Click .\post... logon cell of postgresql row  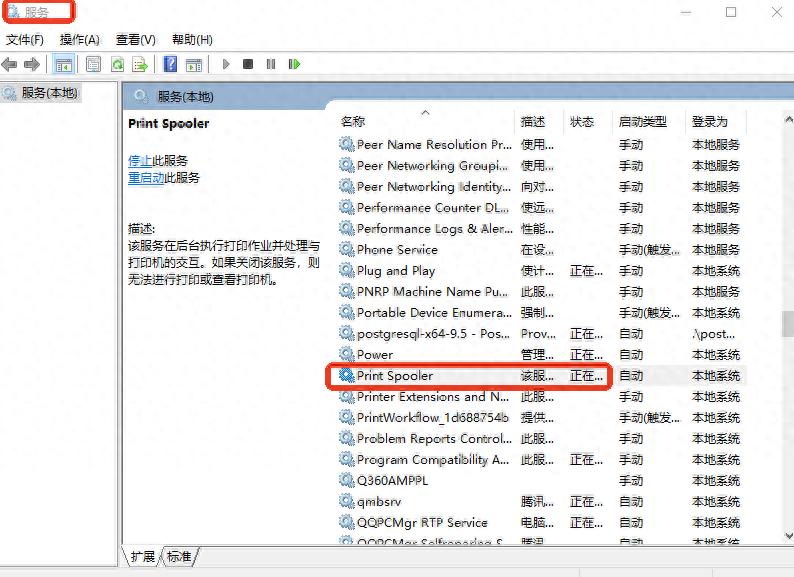[x=713, y=334]
